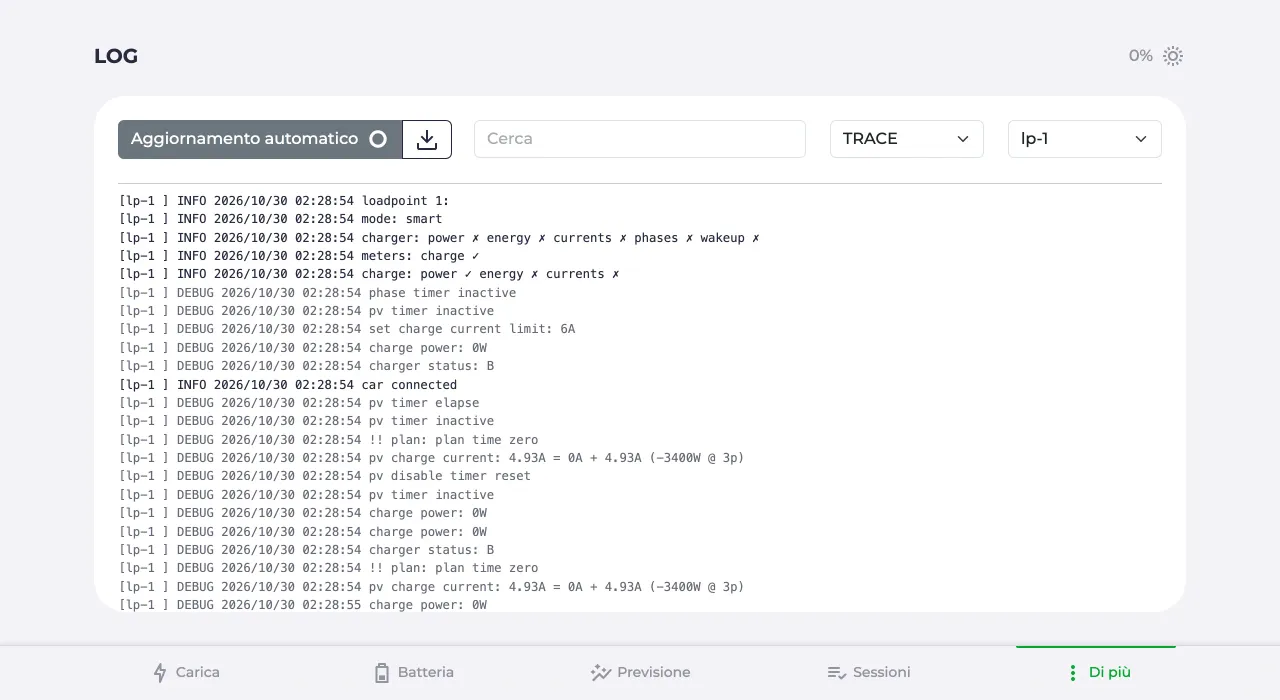The height and width of the screenshot is (700, 1280).
Task: Open the TRACE log level dropdown
Action: click(907, 139)
